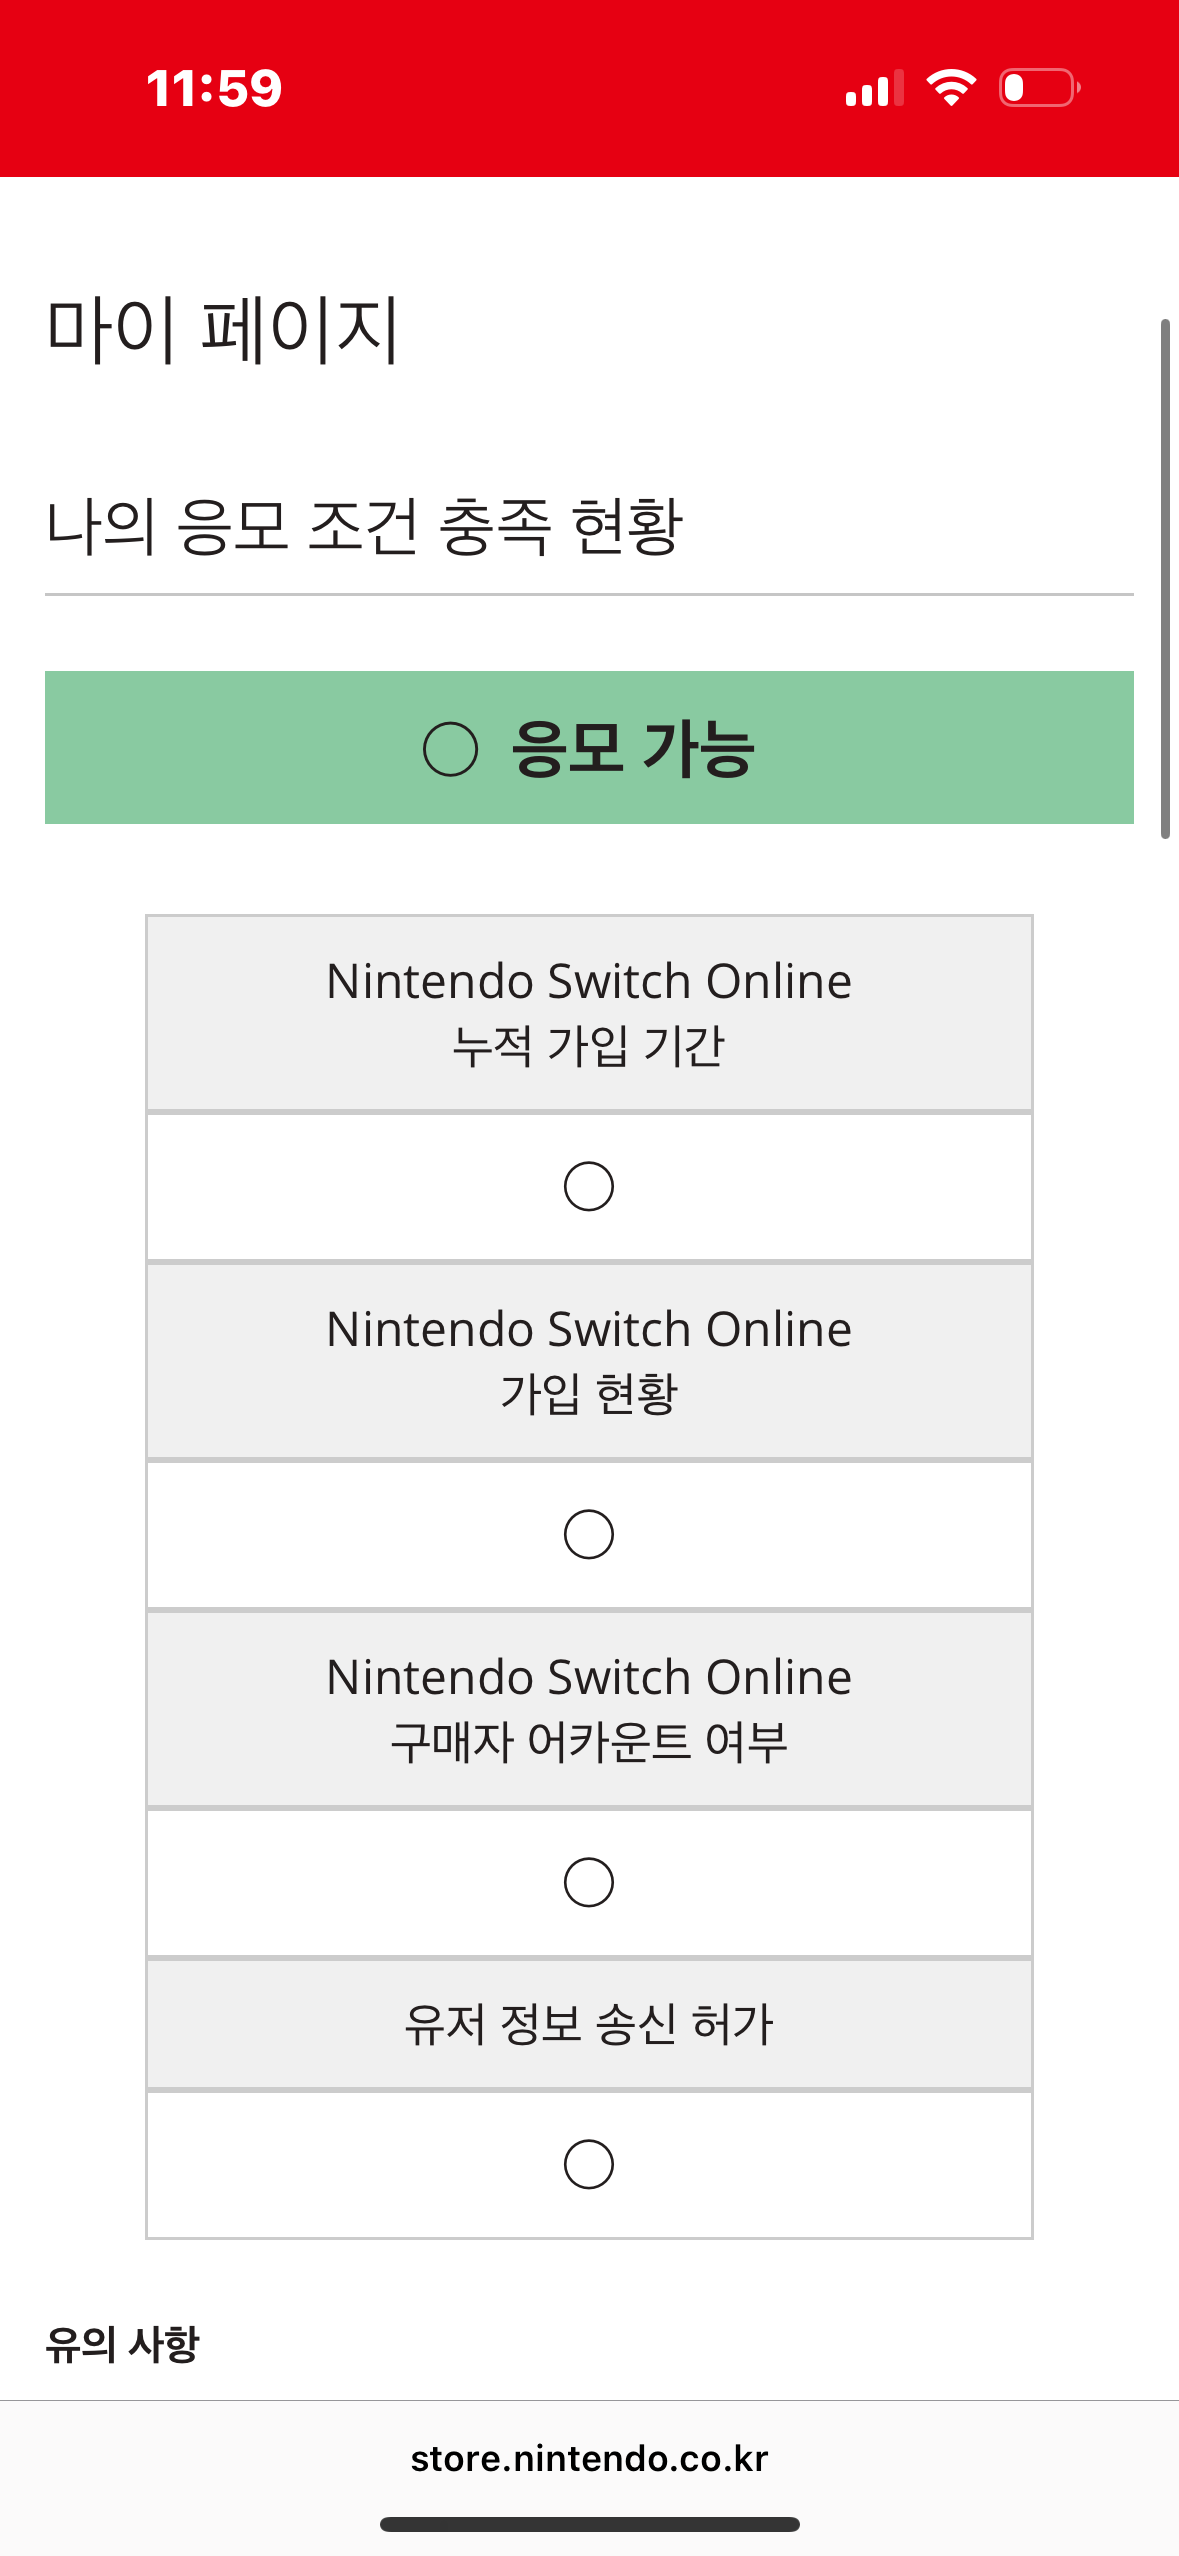Image resolution: width=1179 pixels, height=2556 pixels.
Task: Tap the Nintendo Switch Online 가입 현황 header
Action: (589, 1360)
